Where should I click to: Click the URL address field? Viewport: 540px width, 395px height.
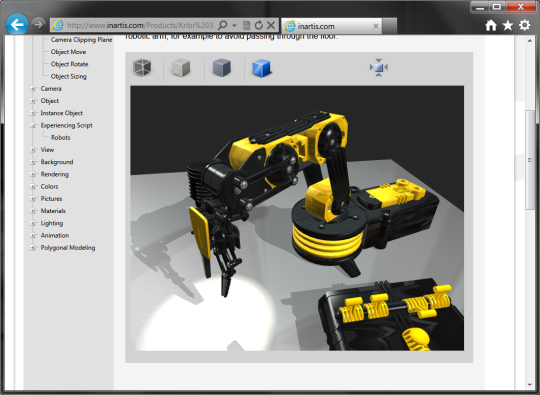tap(140, 25)
